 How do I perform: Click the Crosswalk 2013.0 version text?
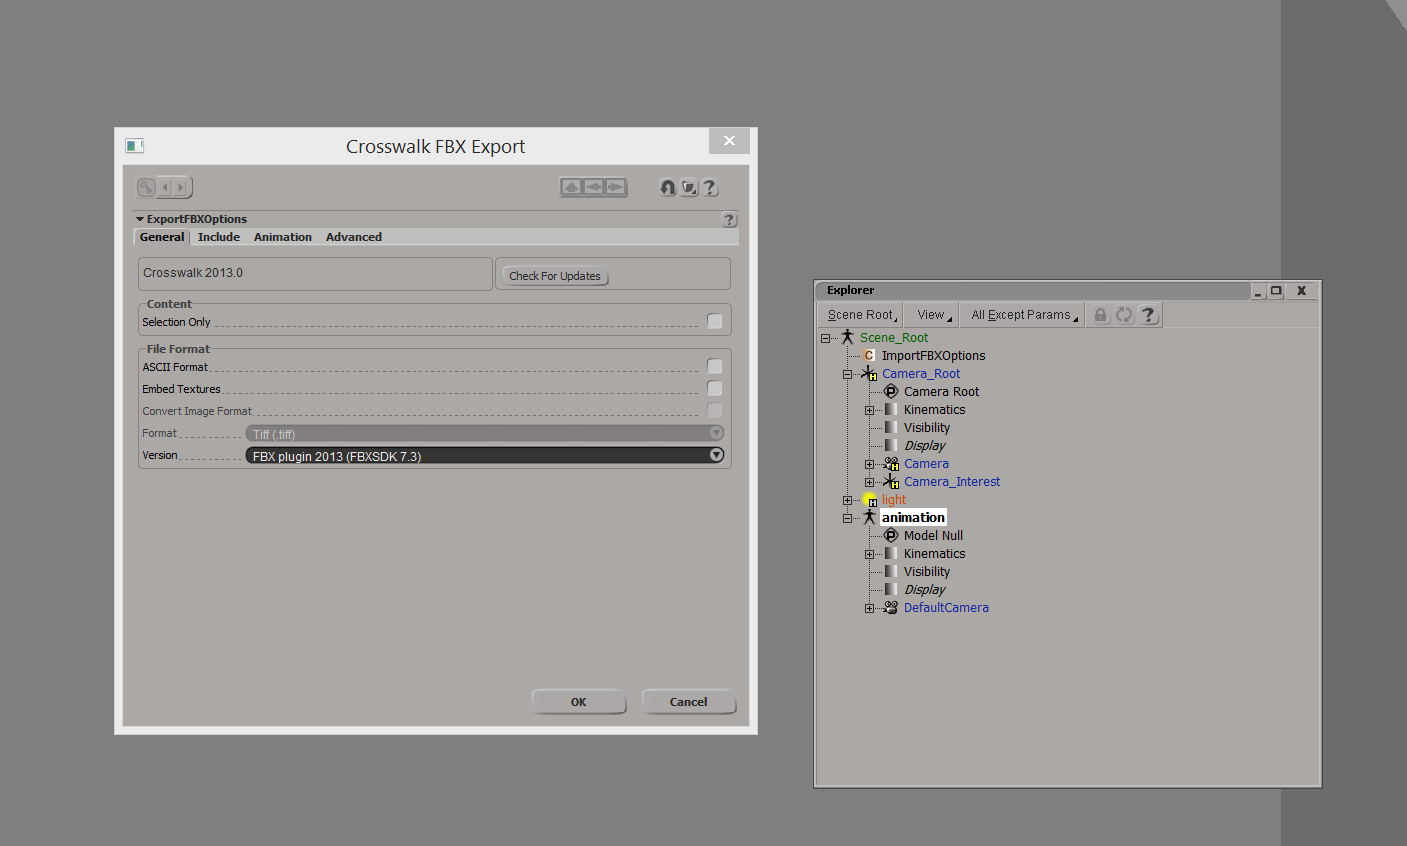click(193, 273)
